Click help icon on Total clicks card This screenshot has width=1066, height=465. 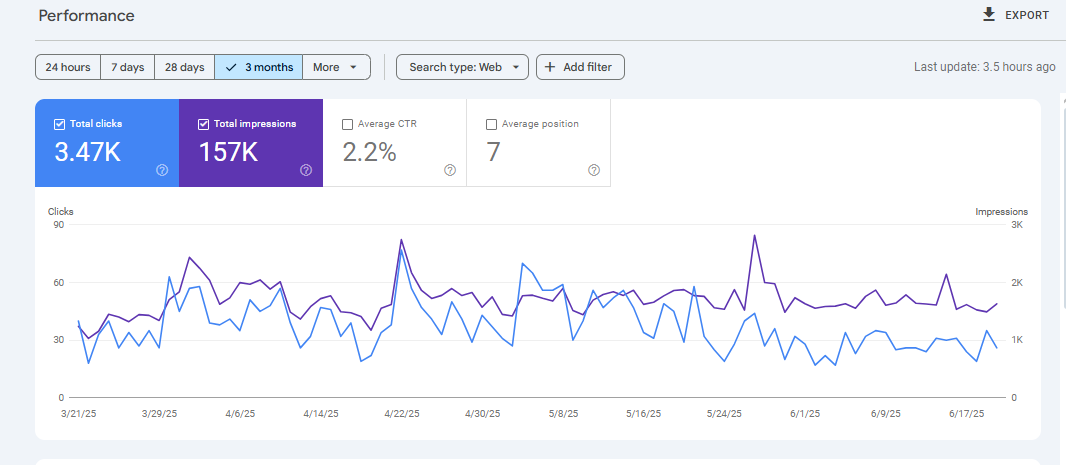162,170
